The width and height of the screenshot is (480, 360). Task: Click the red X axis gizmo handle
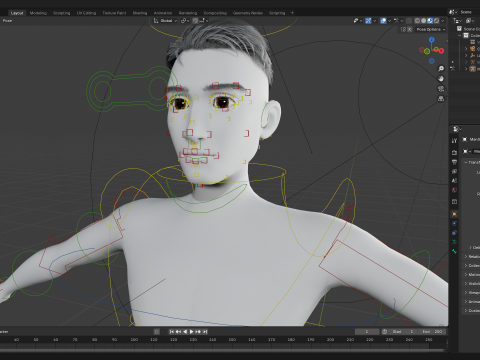click(441, 51)
